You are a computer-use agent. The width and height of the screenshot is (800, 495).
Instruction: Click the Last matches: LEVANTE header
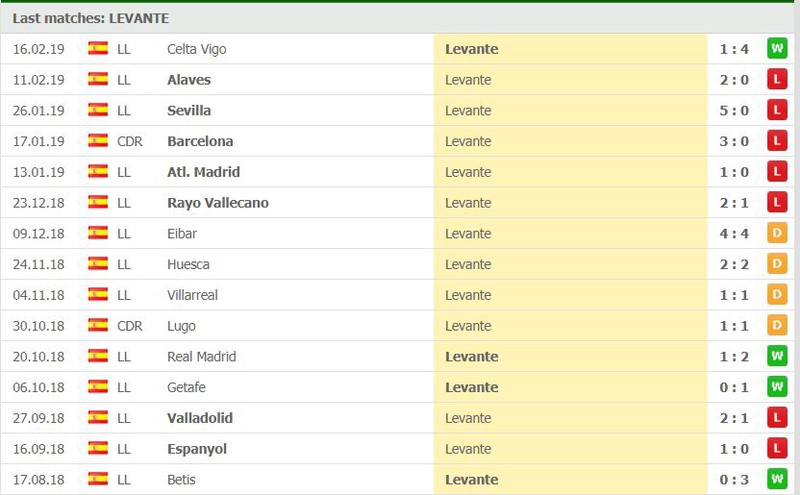pos(91,18)
